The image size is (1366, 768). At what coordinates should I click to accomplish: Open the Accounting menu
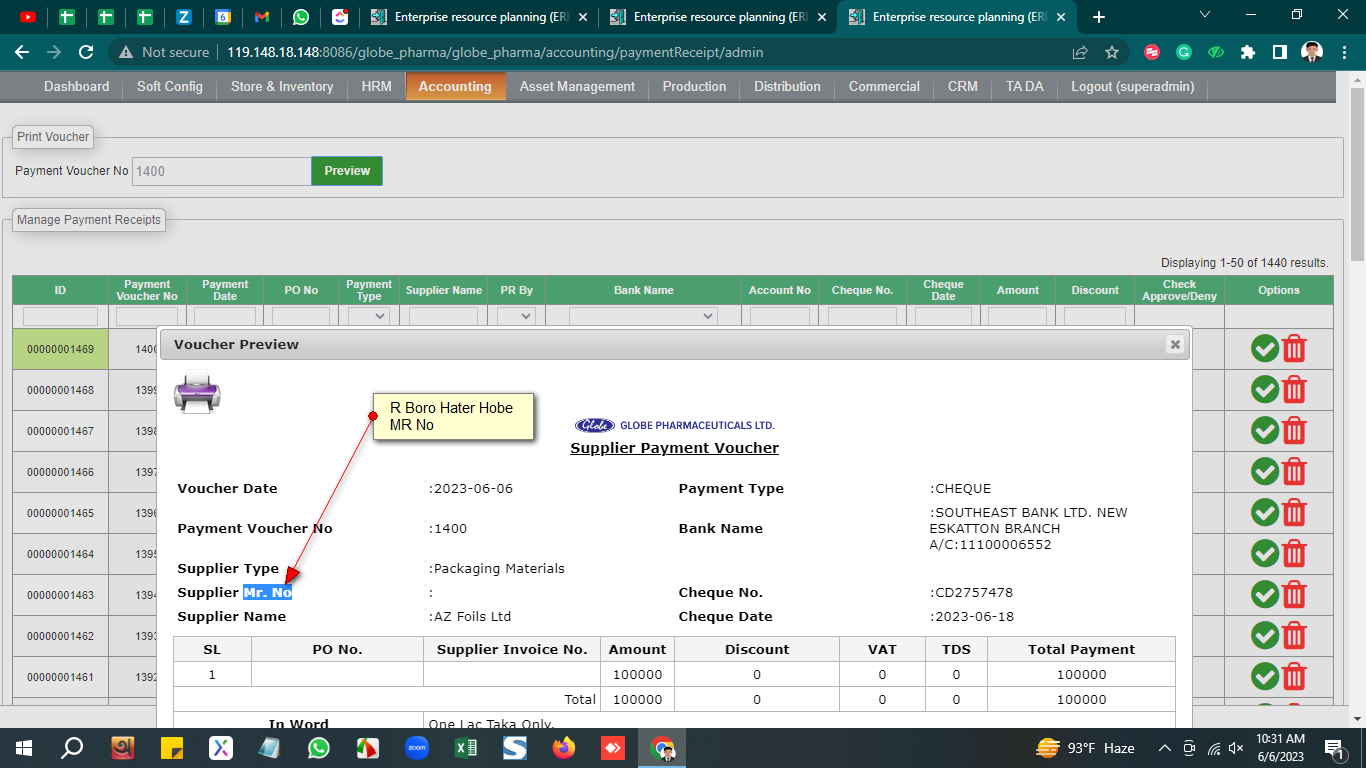(x=455, y=87)
